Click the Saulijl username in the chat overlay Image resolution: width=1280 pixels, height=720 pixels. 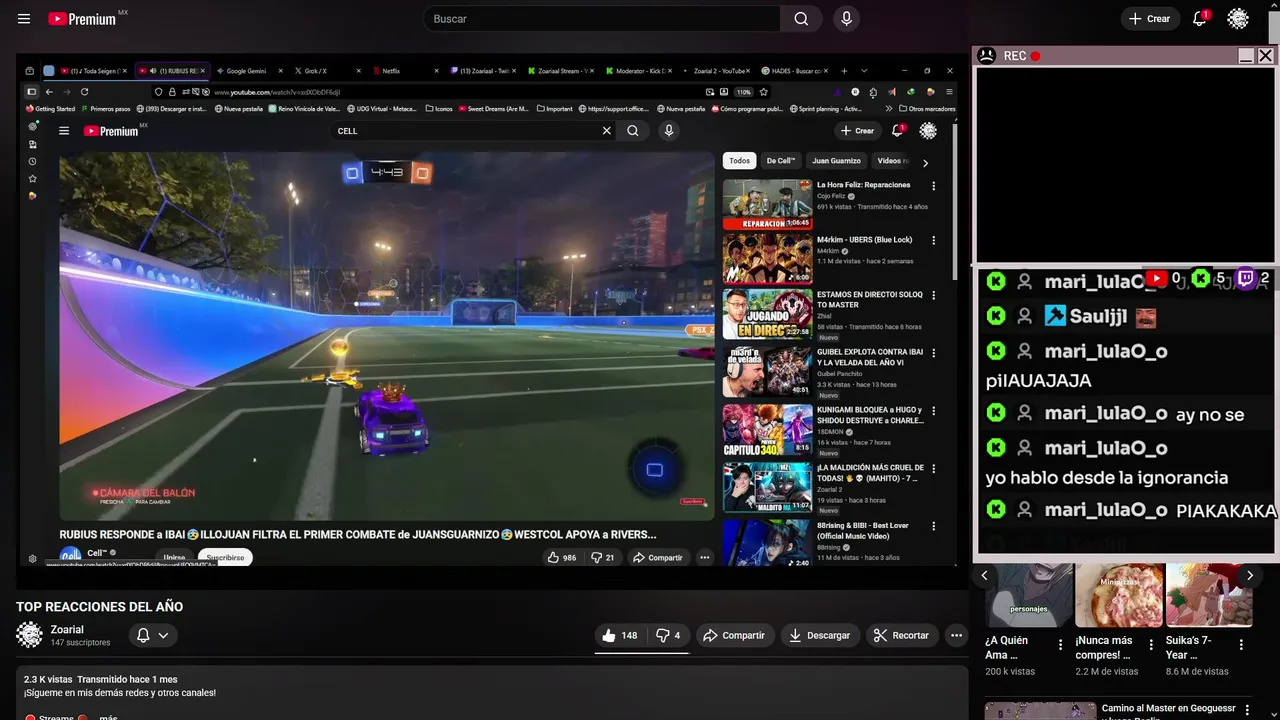coord(1098,316)
